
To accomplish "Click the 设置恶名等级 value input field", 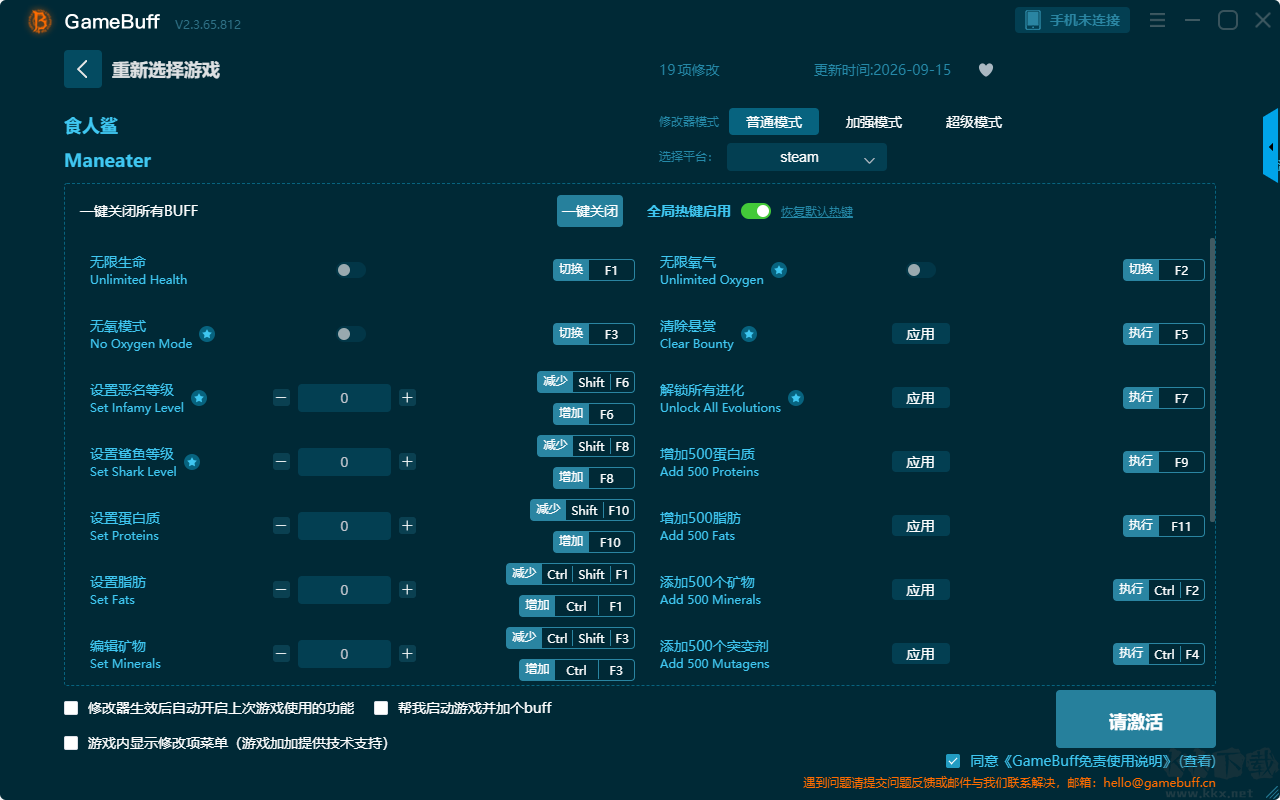I will coord(344,398).
